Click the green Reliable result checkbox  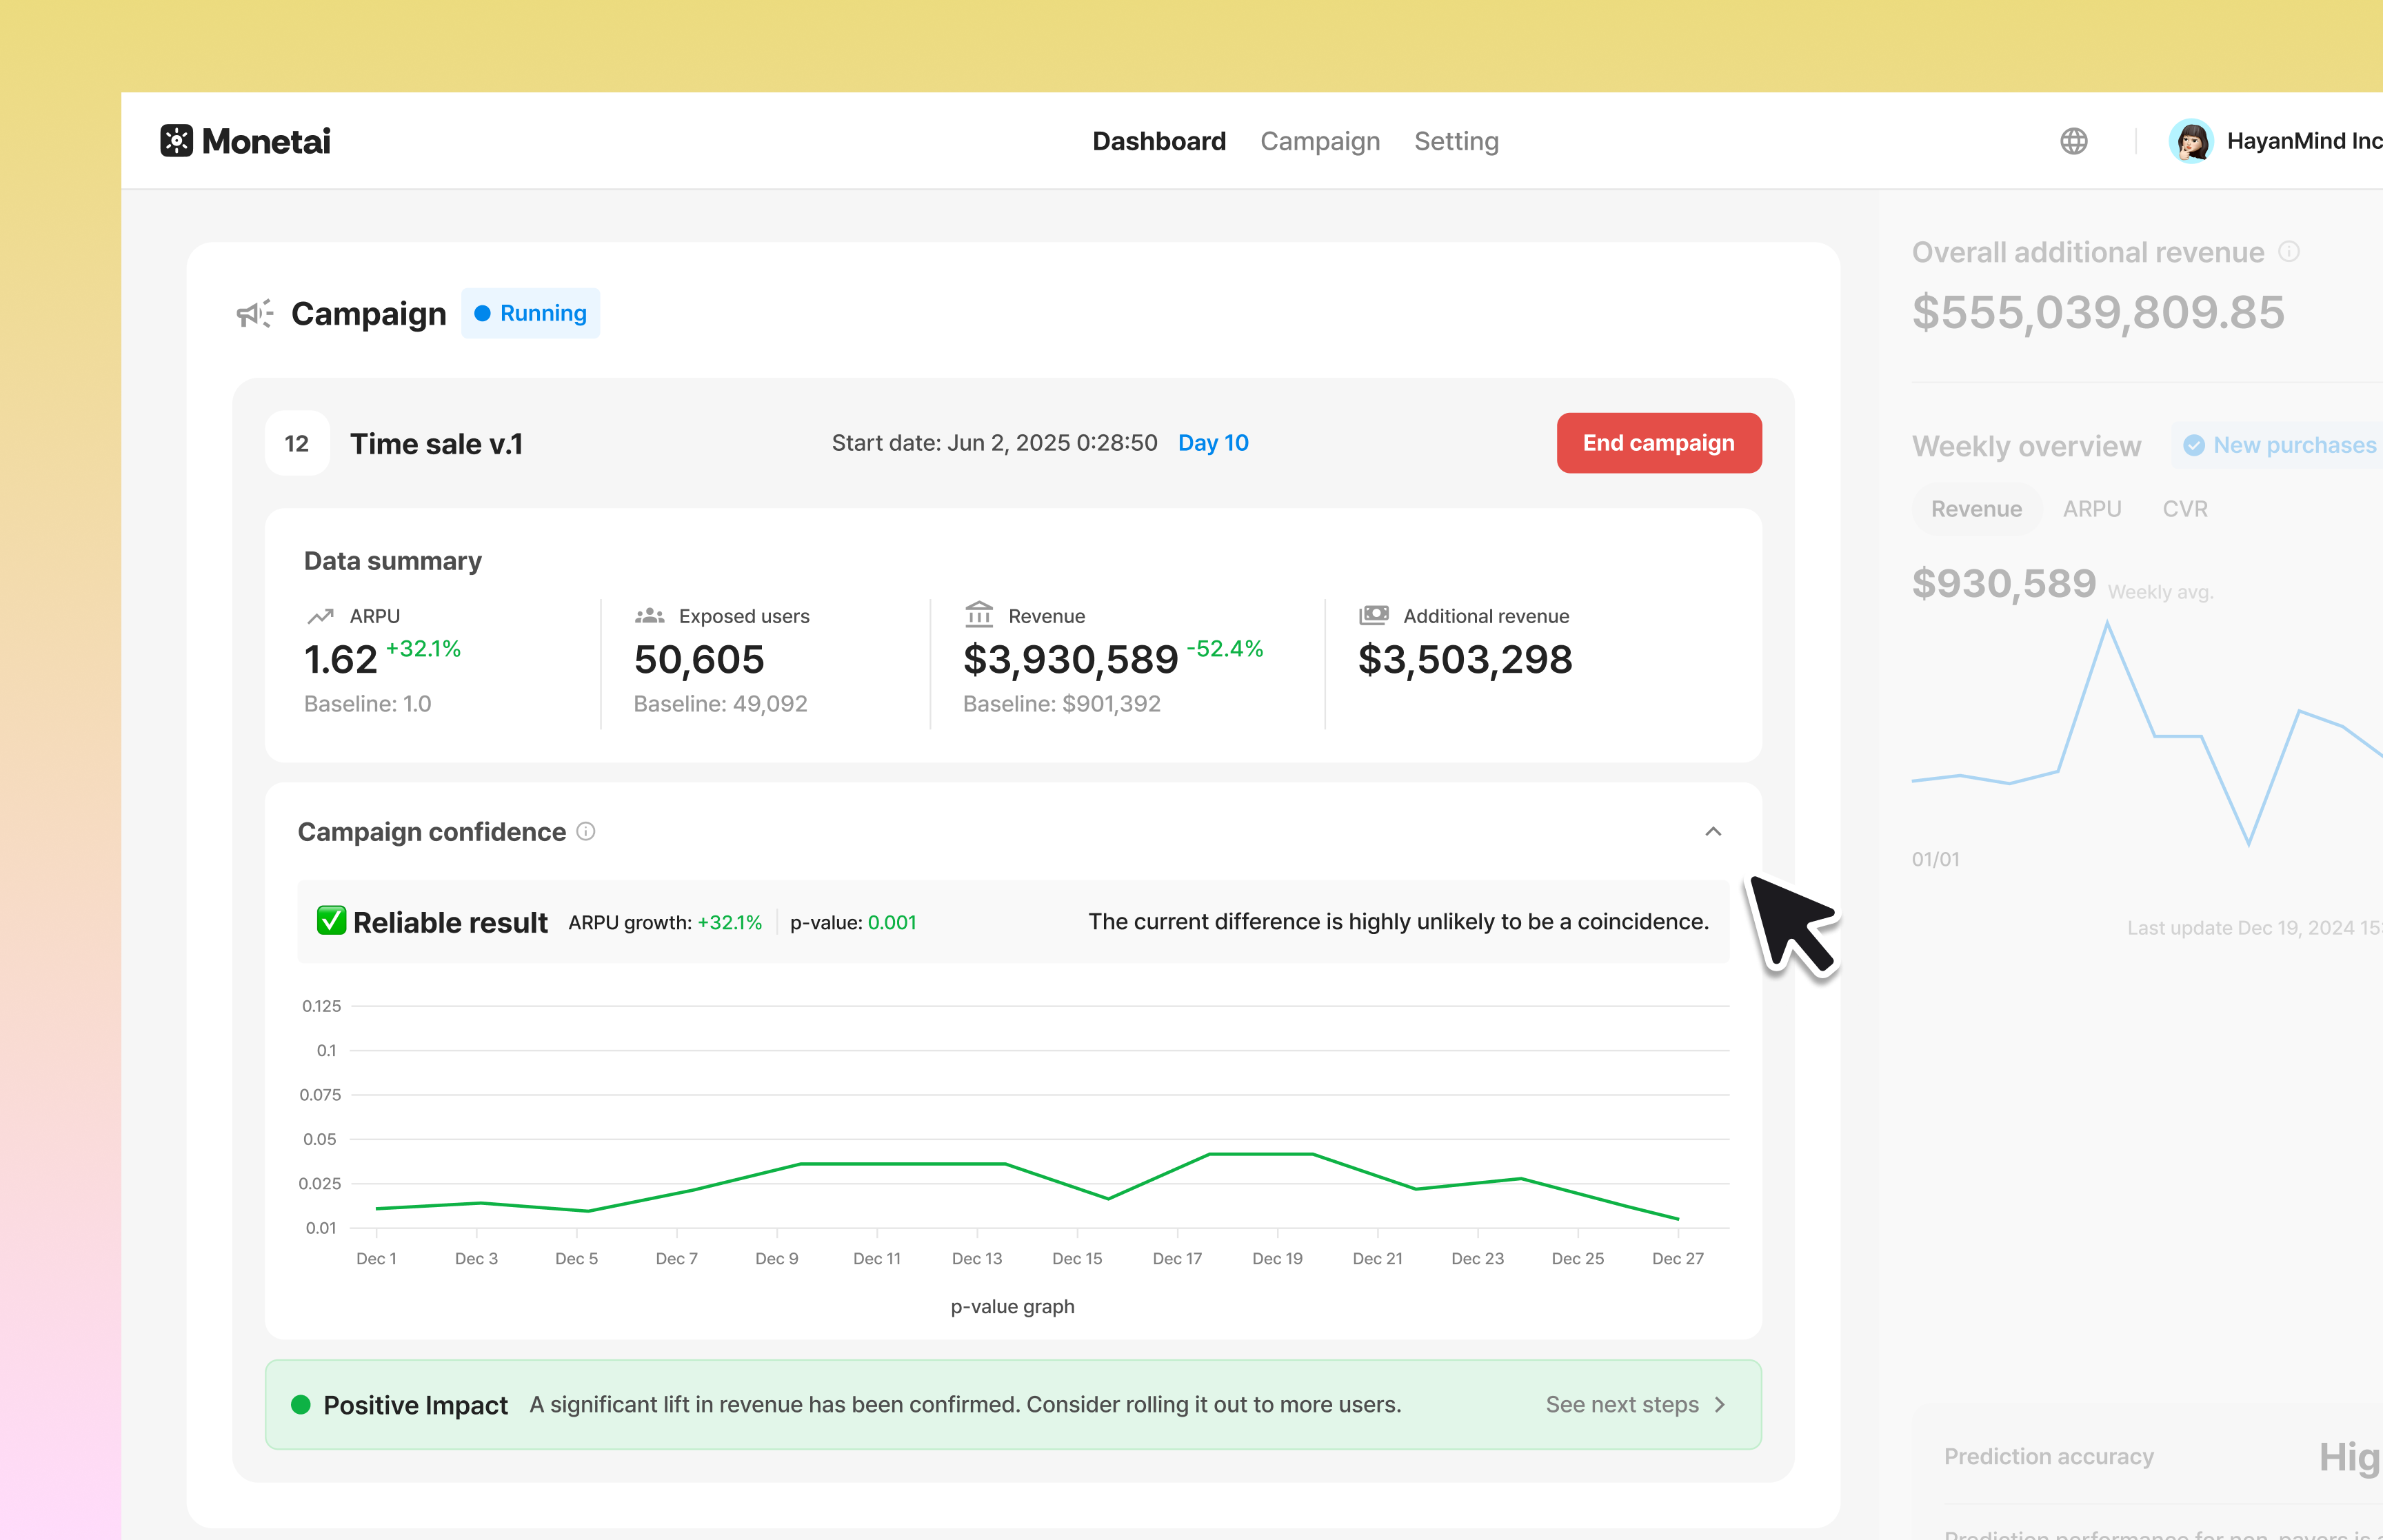331,921
